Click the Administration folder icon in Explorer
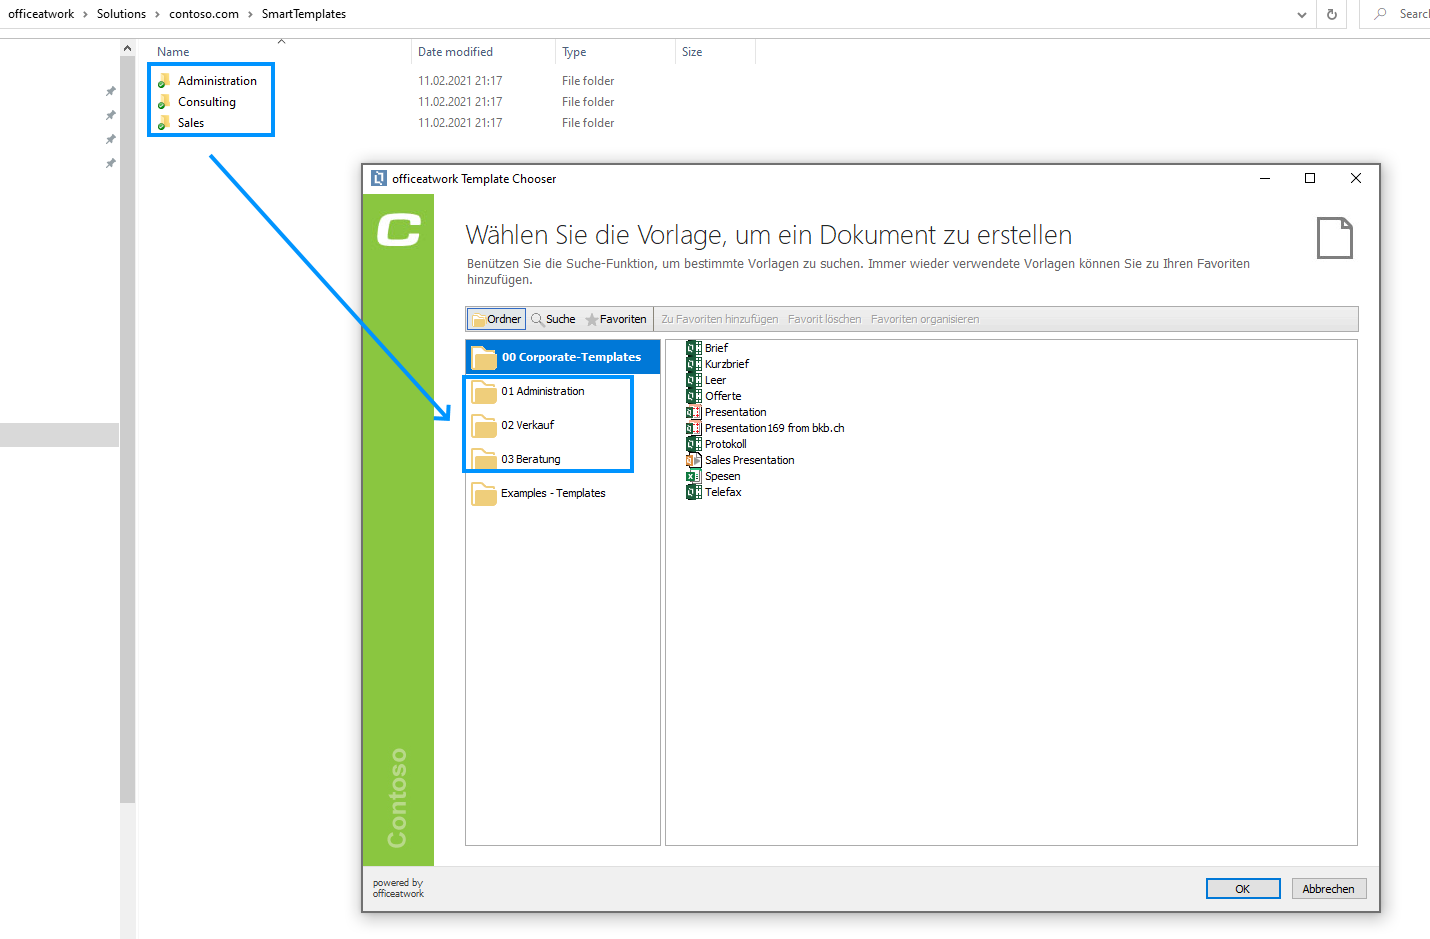Screen dimensions: 1430x939 pos(164,81)
